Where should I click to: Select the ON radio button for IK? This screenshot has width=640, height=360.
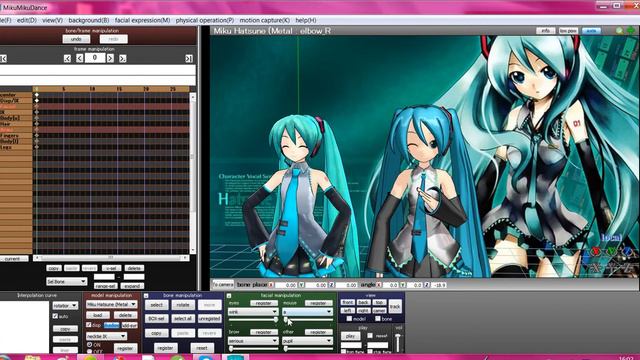[89, 345]
